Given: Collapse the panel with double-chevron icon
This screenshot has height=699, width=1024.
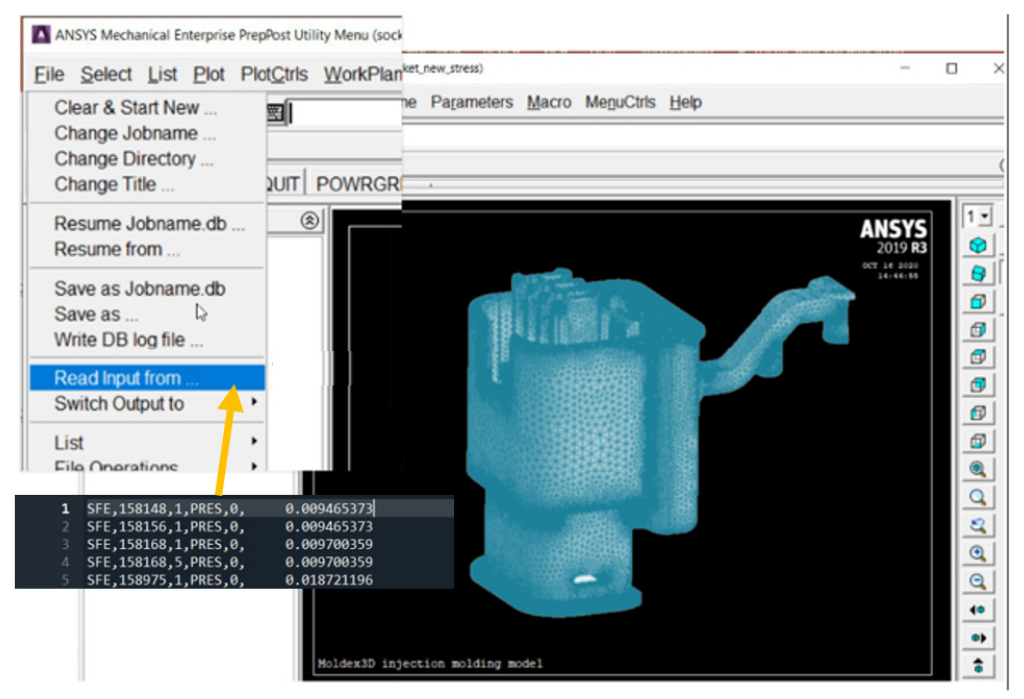Looking at the screenshot, I should pyautogui.click(x=310, y=221).
